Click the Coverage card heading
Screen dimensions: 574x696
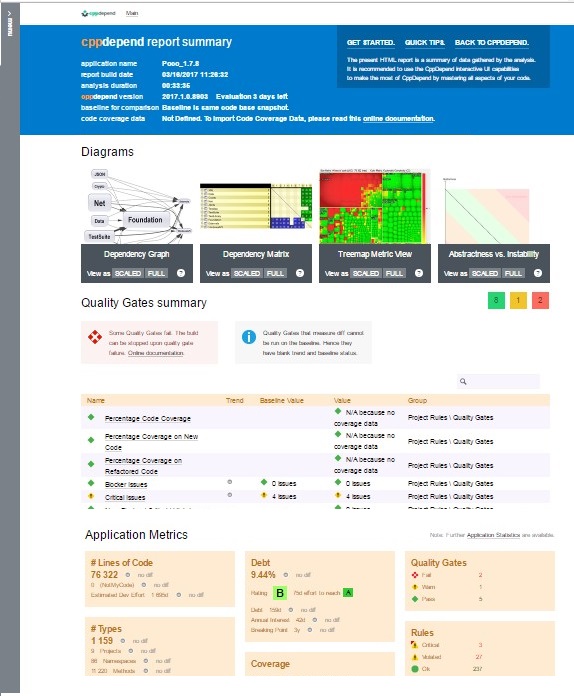coord(270,664)
